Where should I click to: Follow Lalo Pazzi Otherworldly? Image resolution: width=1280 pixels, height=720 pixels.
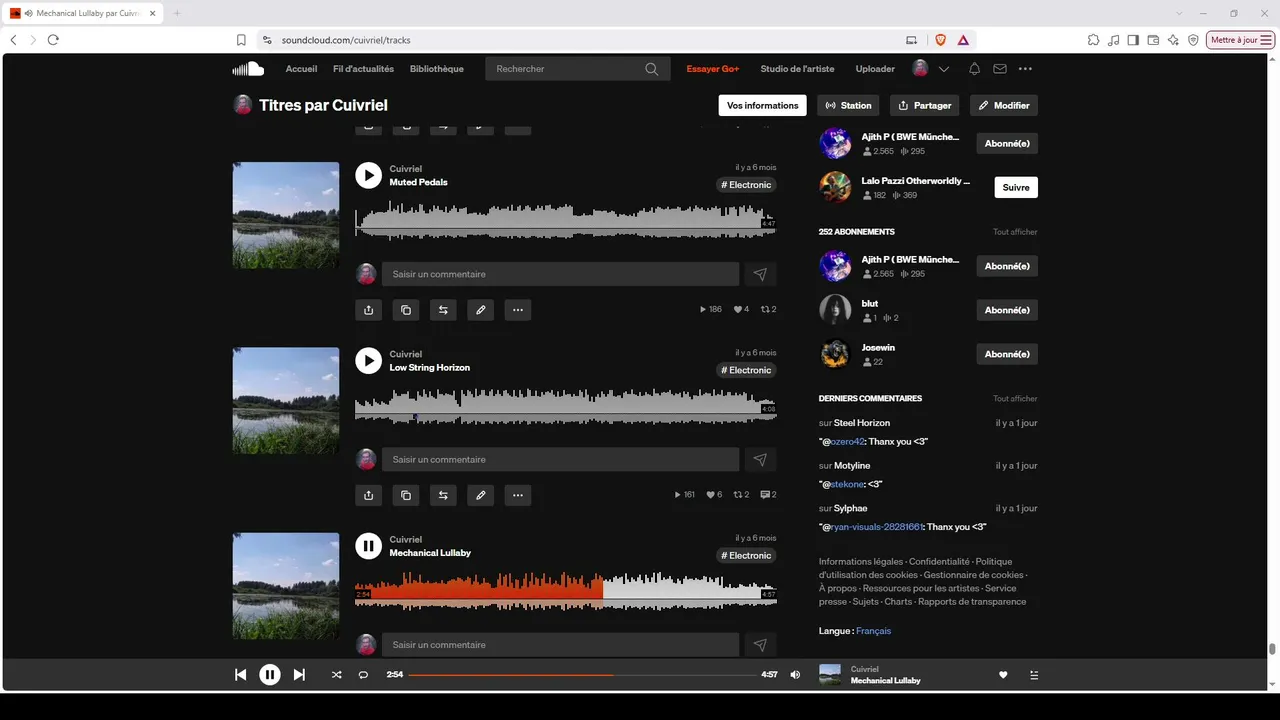click(1016, 187)
